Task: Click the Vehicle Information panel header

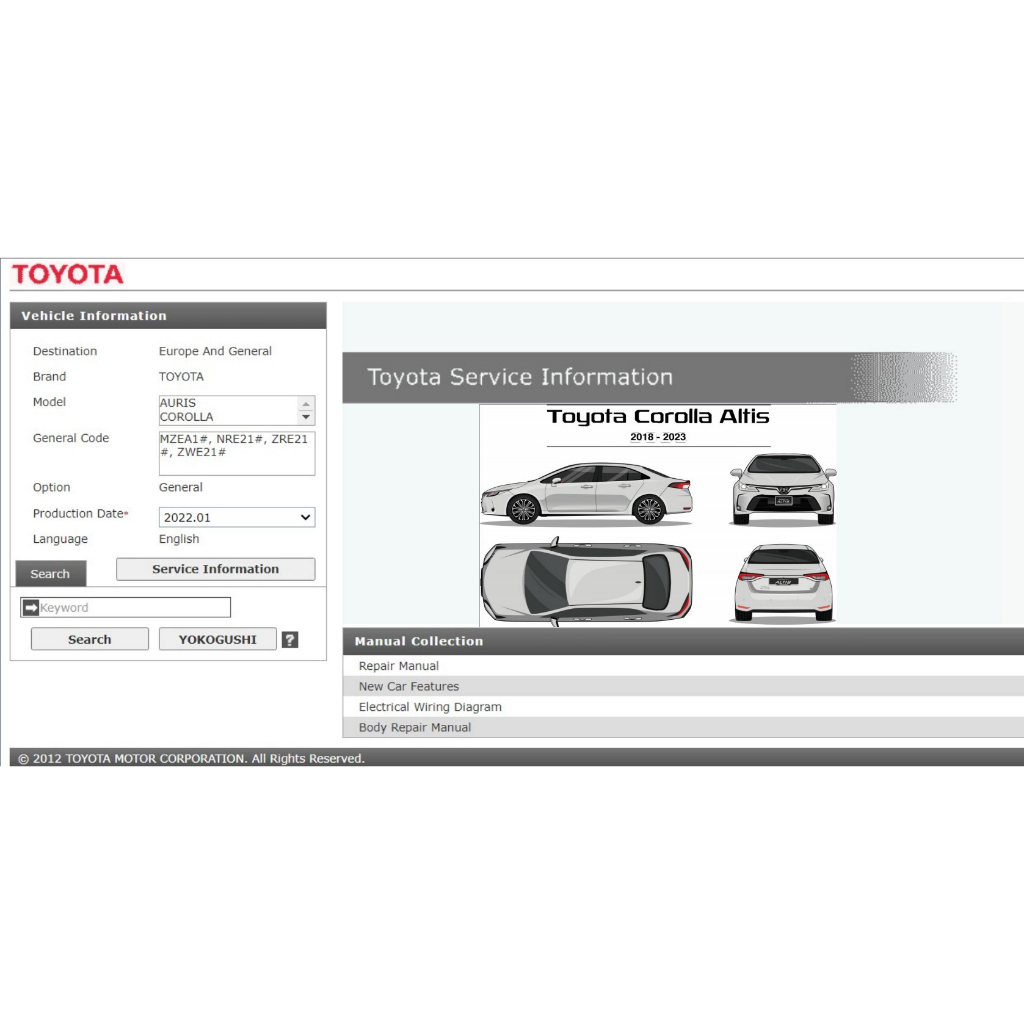Action: [x=168, y=315]
